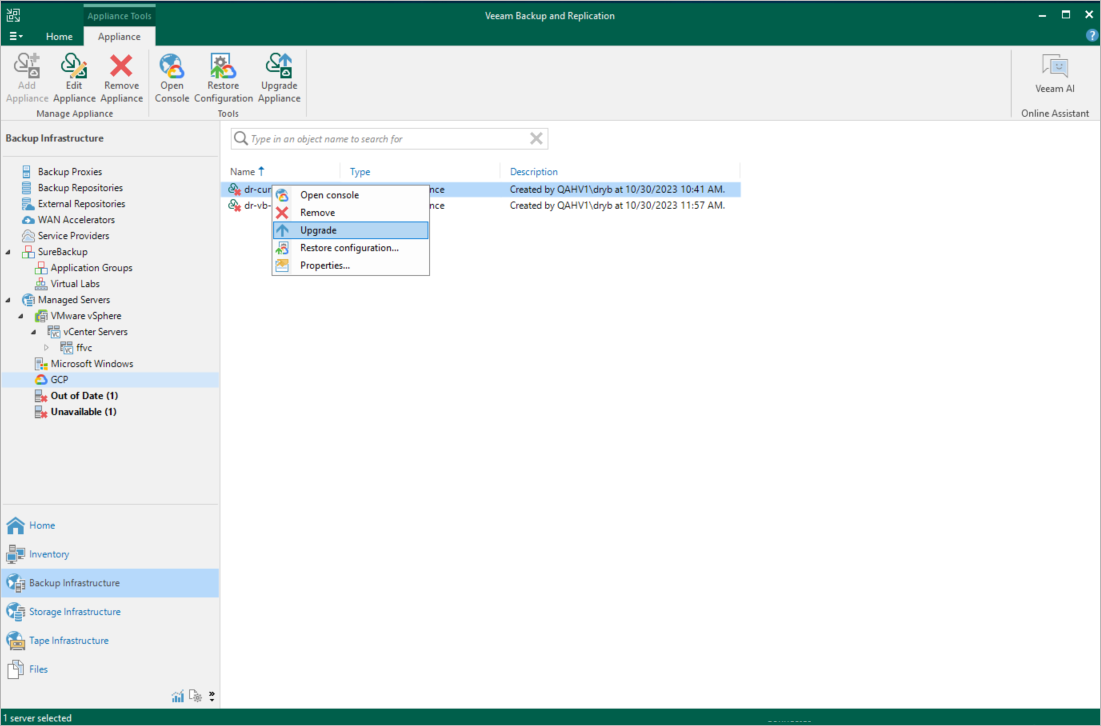The image size is (1101, 726).
Task: Open the main application menu button
Action: (15, 37)
